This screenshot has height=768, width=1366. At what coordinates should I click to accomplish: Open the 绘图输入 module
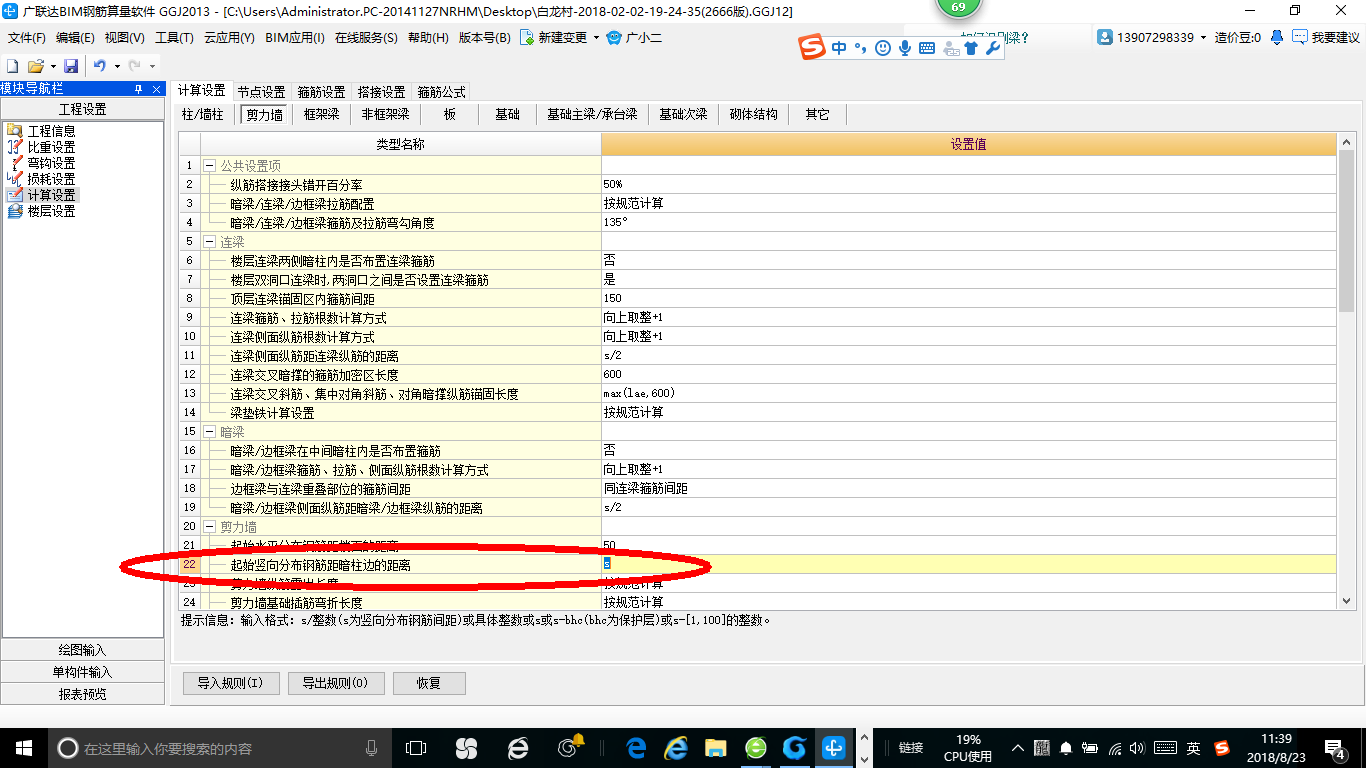tap(83, 650)
